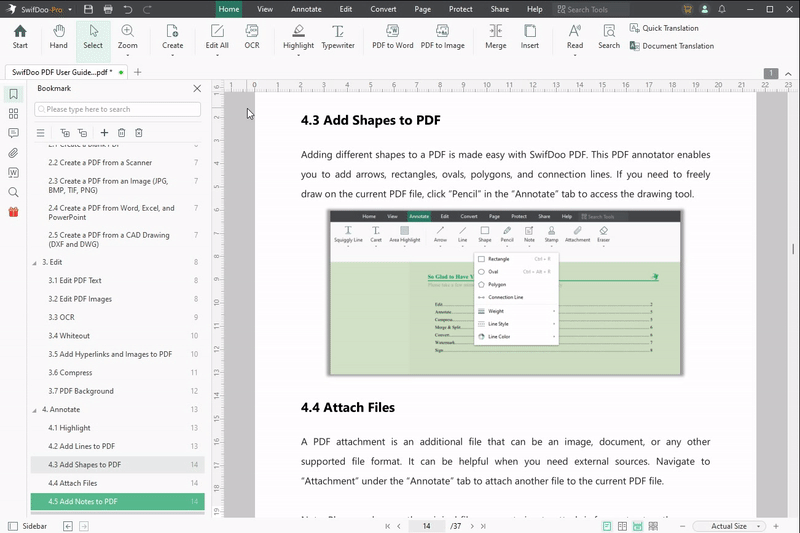Open the SwifDoo Pro app menu arrow

(70, 10)
